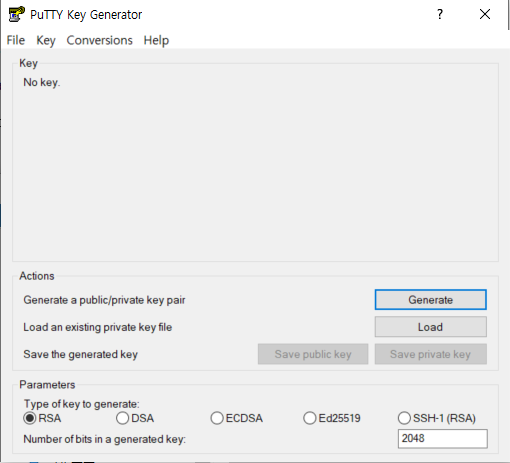Select the RSA key type
Screen dimensions: 510x463
pyautogui.click(x=42, y=418)
